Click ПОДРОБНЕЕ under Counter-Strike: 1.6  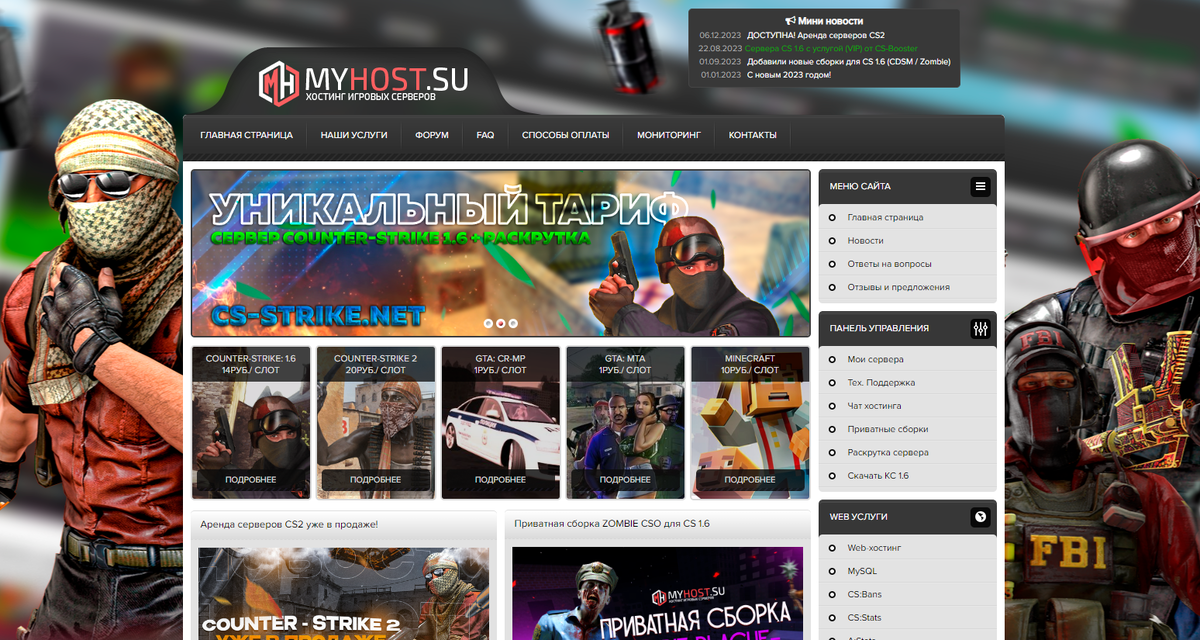[251, 479]
